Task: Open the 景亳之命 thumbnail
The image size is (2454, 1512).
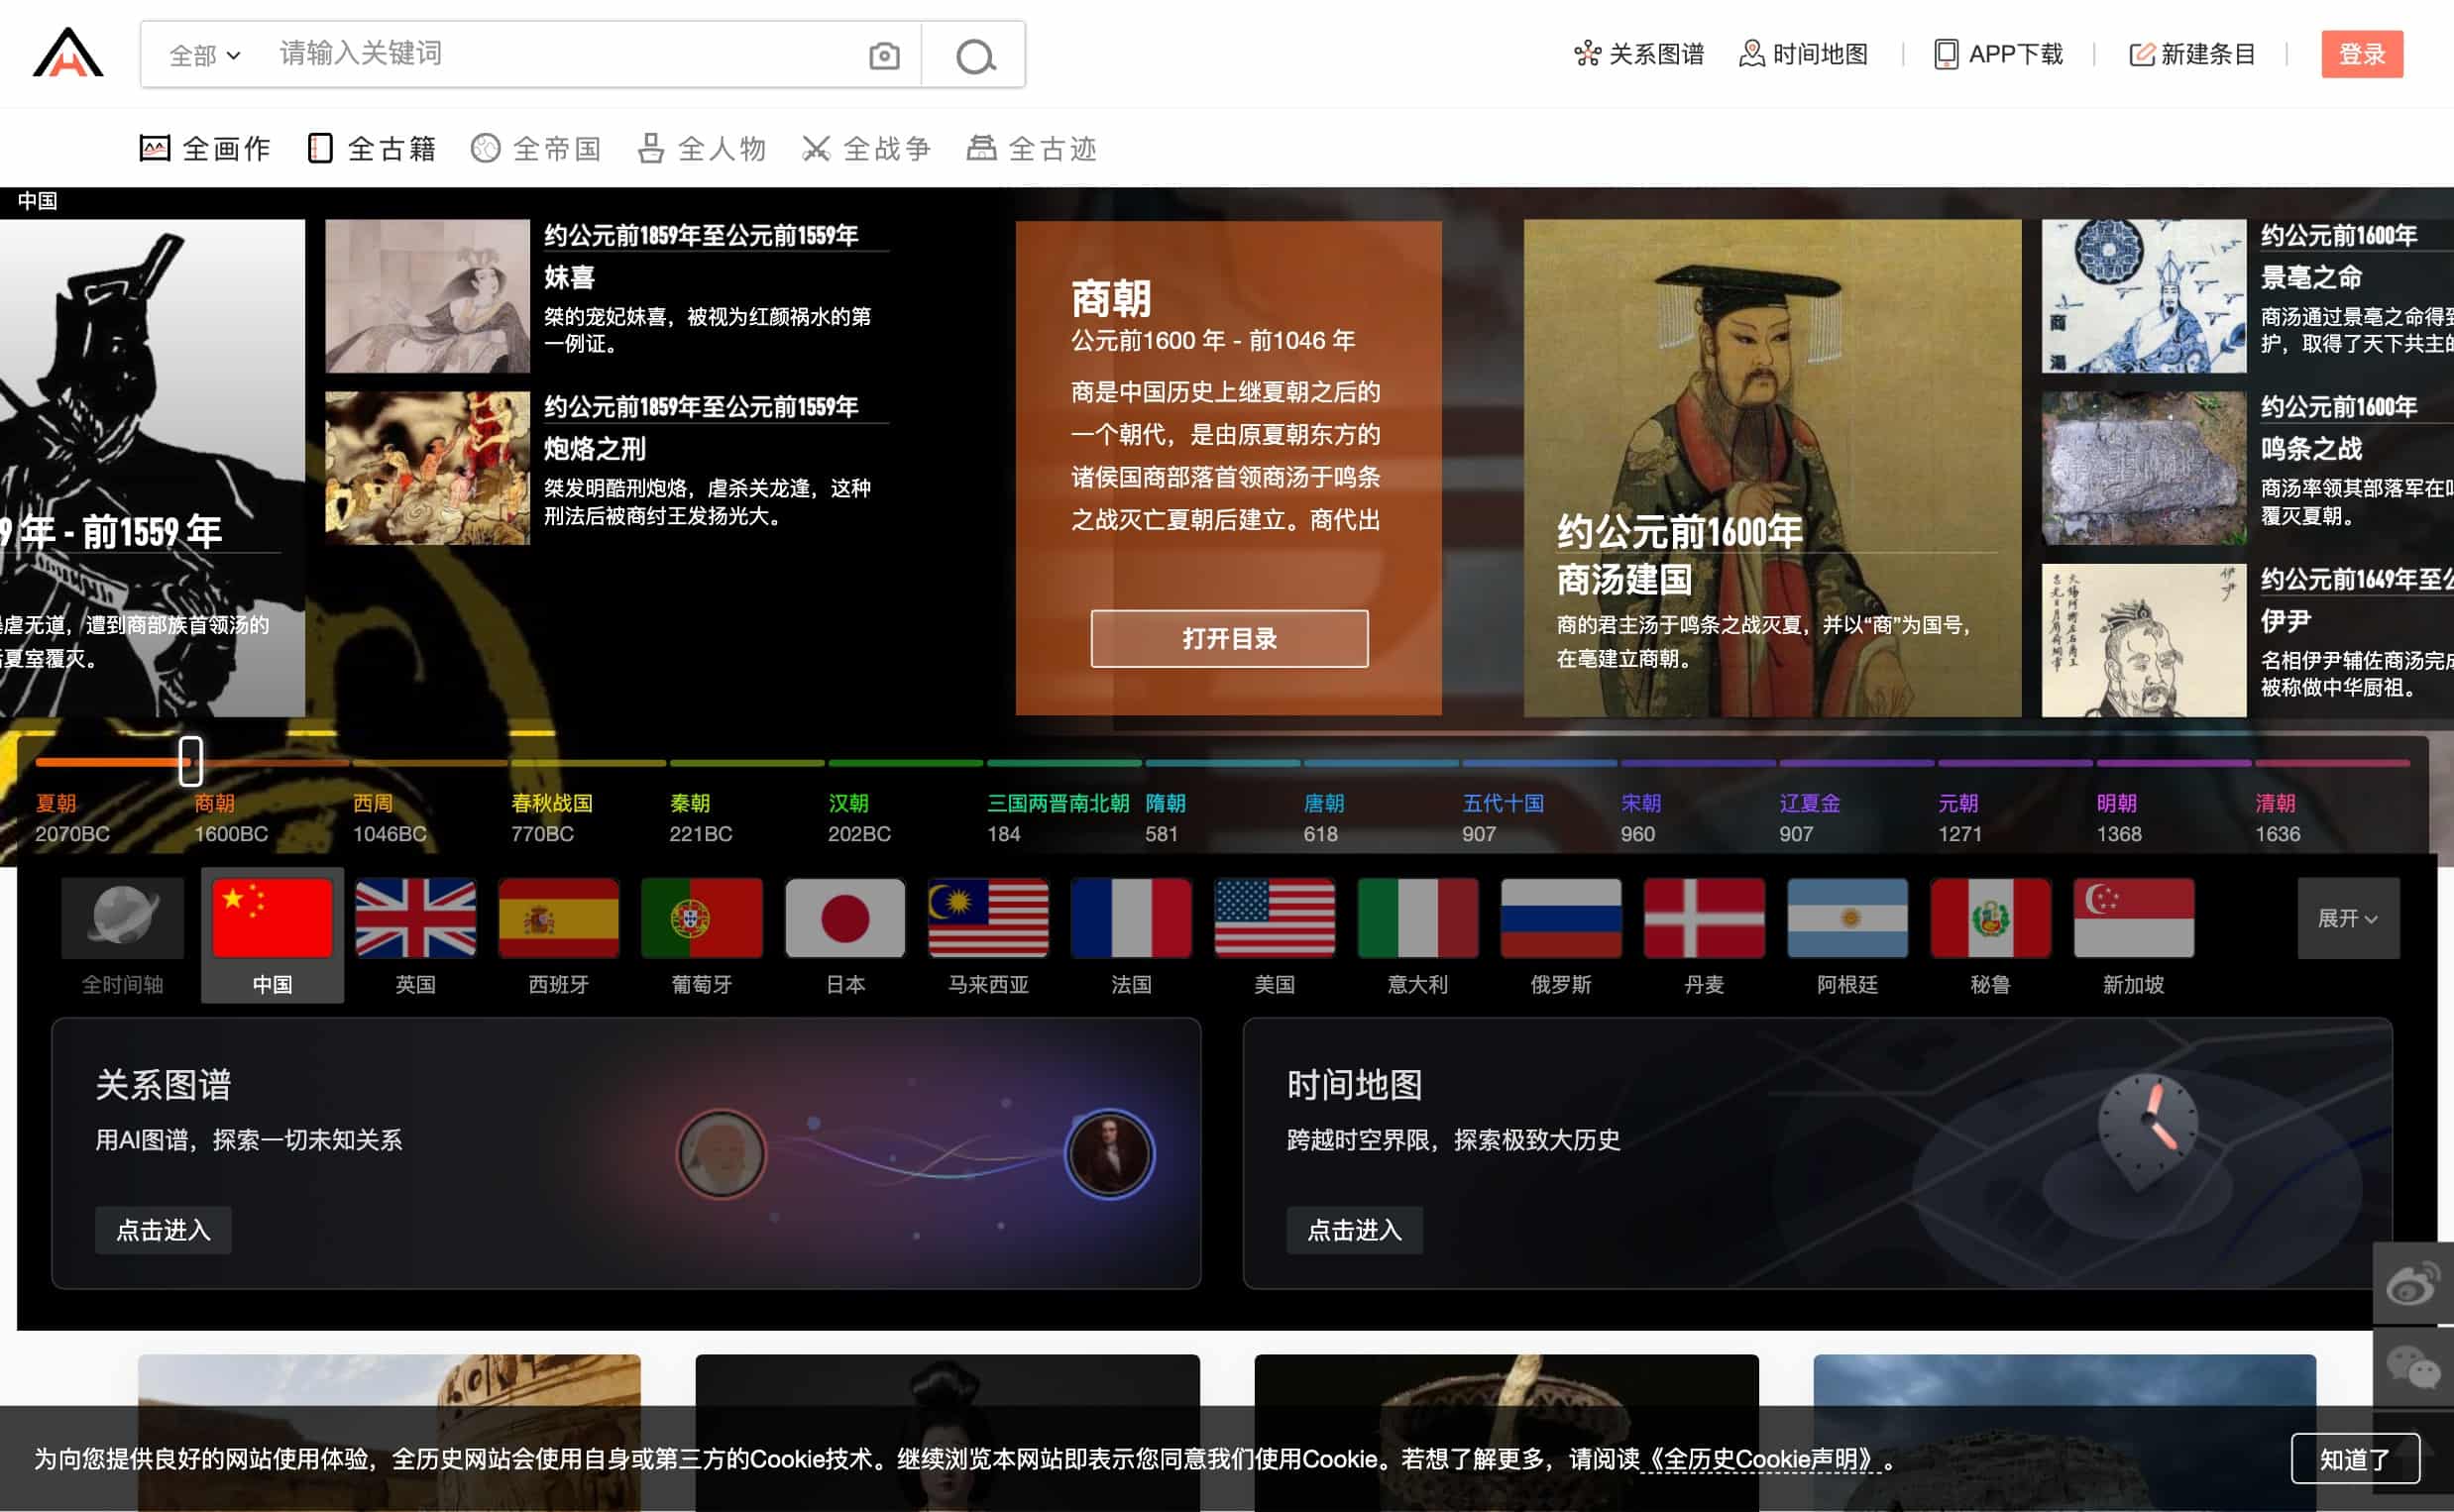Action: pos(2143,296)
